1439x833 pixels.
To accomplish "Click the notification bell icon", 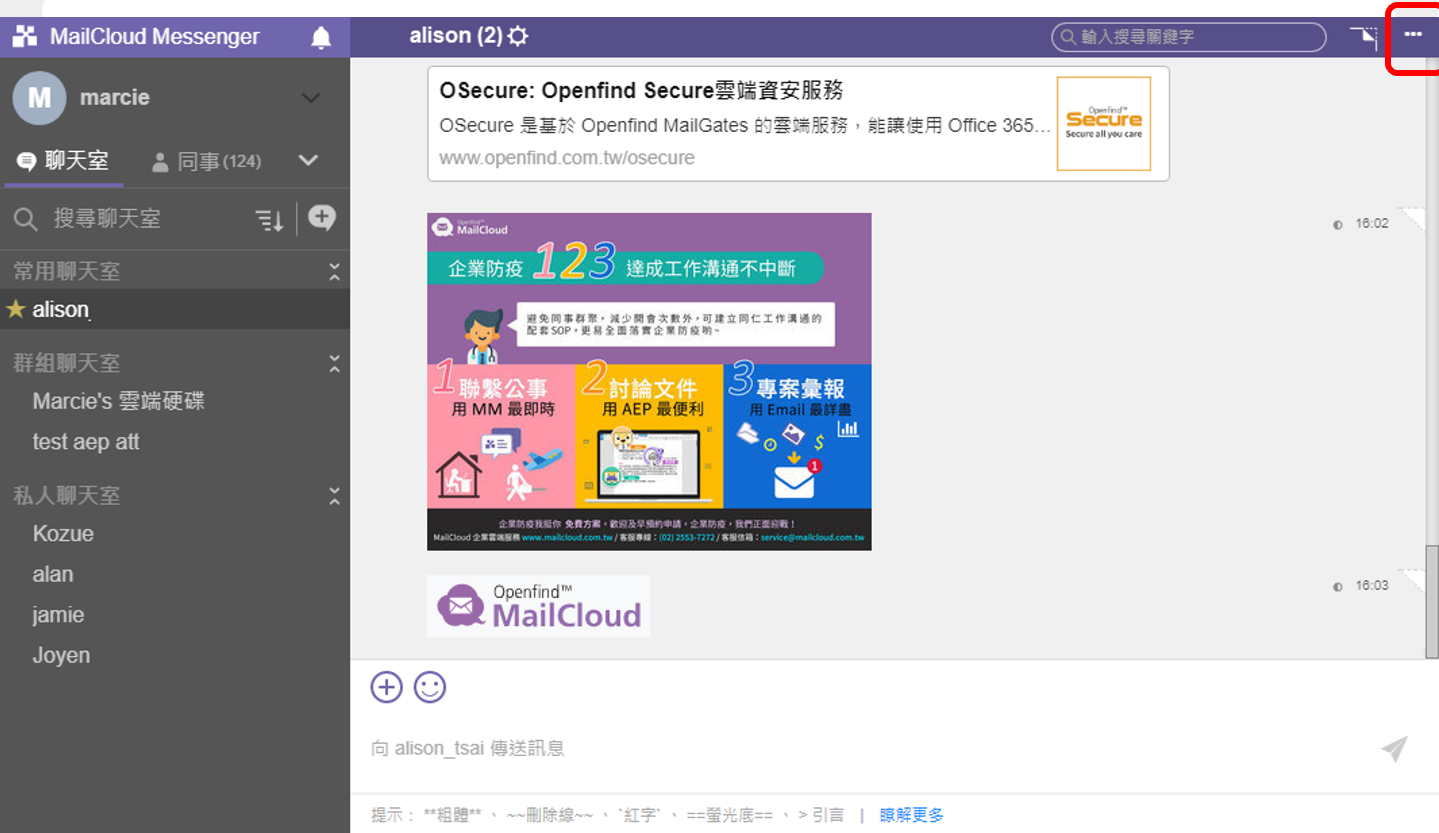I will pos(321,38).
